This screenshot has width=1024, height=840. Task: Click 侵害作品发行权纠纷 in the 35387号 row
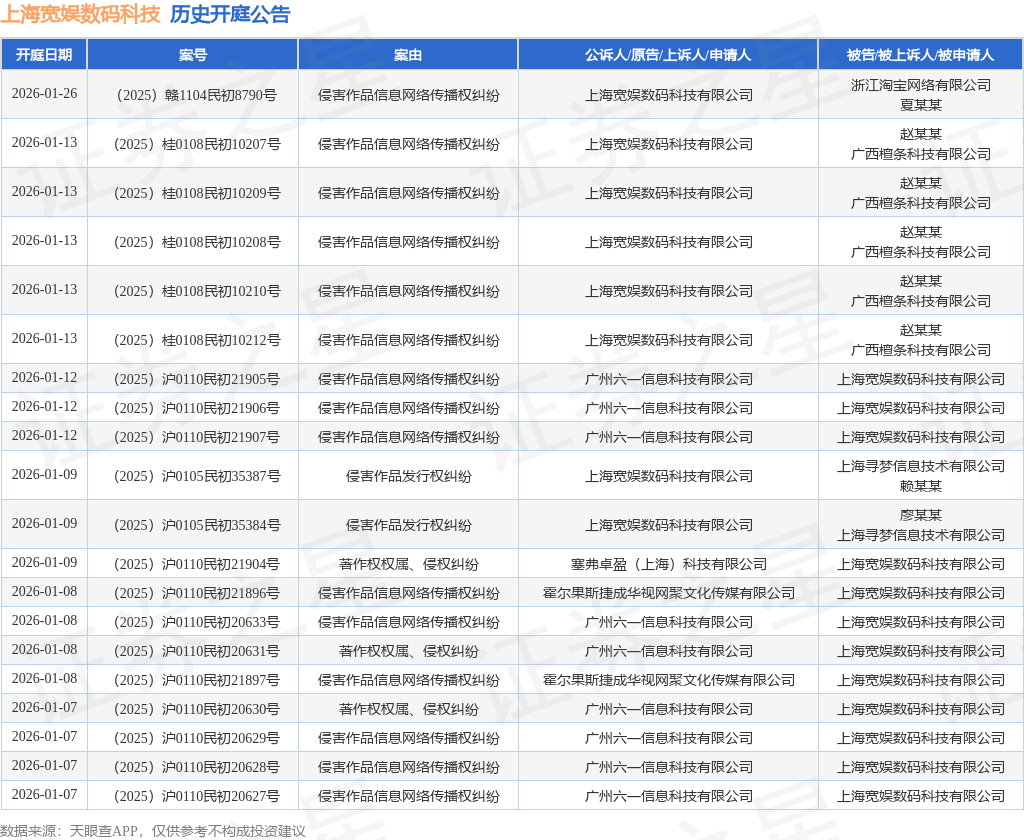coord(408,476)
